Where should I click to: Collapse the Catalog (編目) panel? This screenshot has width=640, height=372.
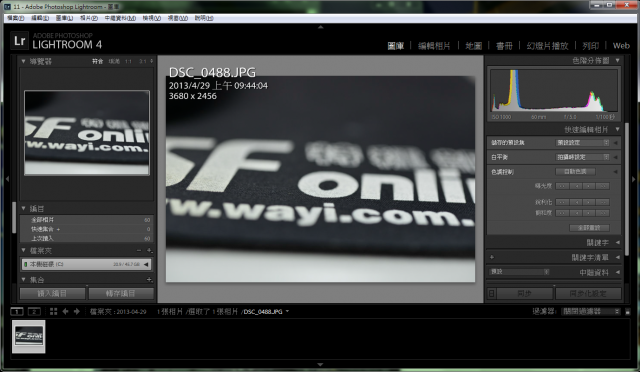click(23, 208)
